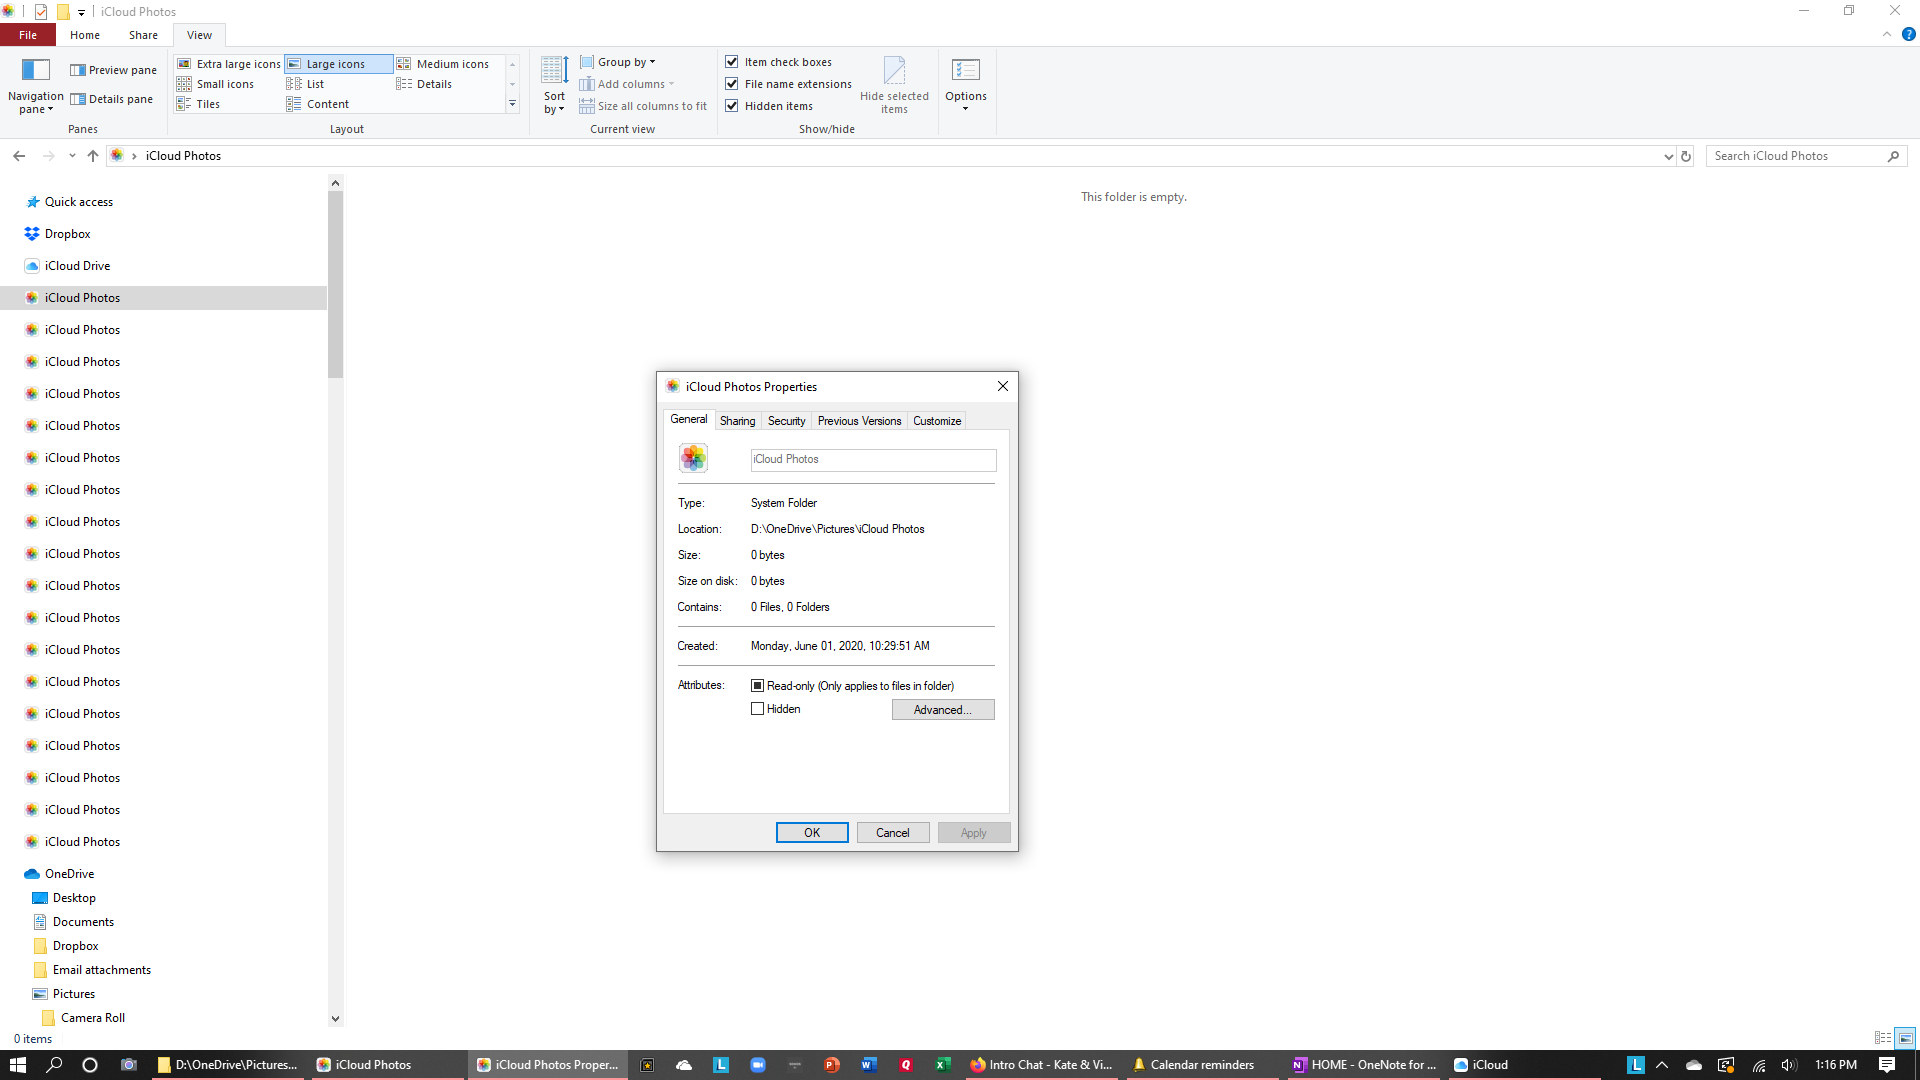Open the File menu
The width and height of the screenshot is (1920, 1080).
28,35
